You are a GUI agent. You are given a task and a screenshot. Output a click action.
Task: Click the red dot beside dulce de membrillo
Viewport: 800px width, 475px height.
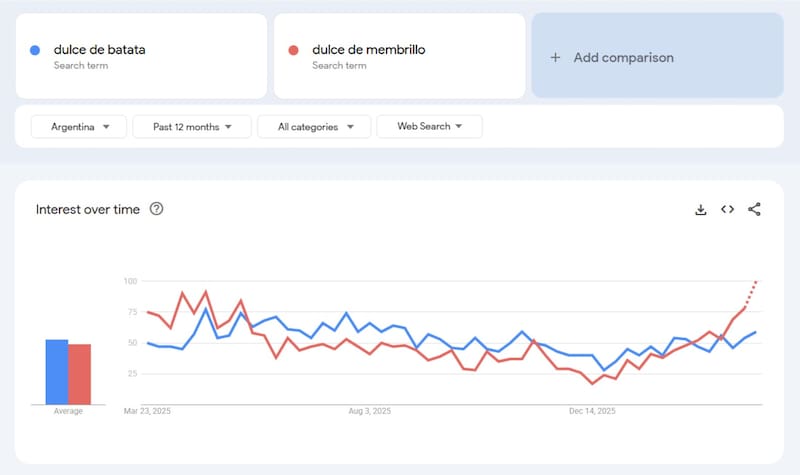click(x=294, y=50)
